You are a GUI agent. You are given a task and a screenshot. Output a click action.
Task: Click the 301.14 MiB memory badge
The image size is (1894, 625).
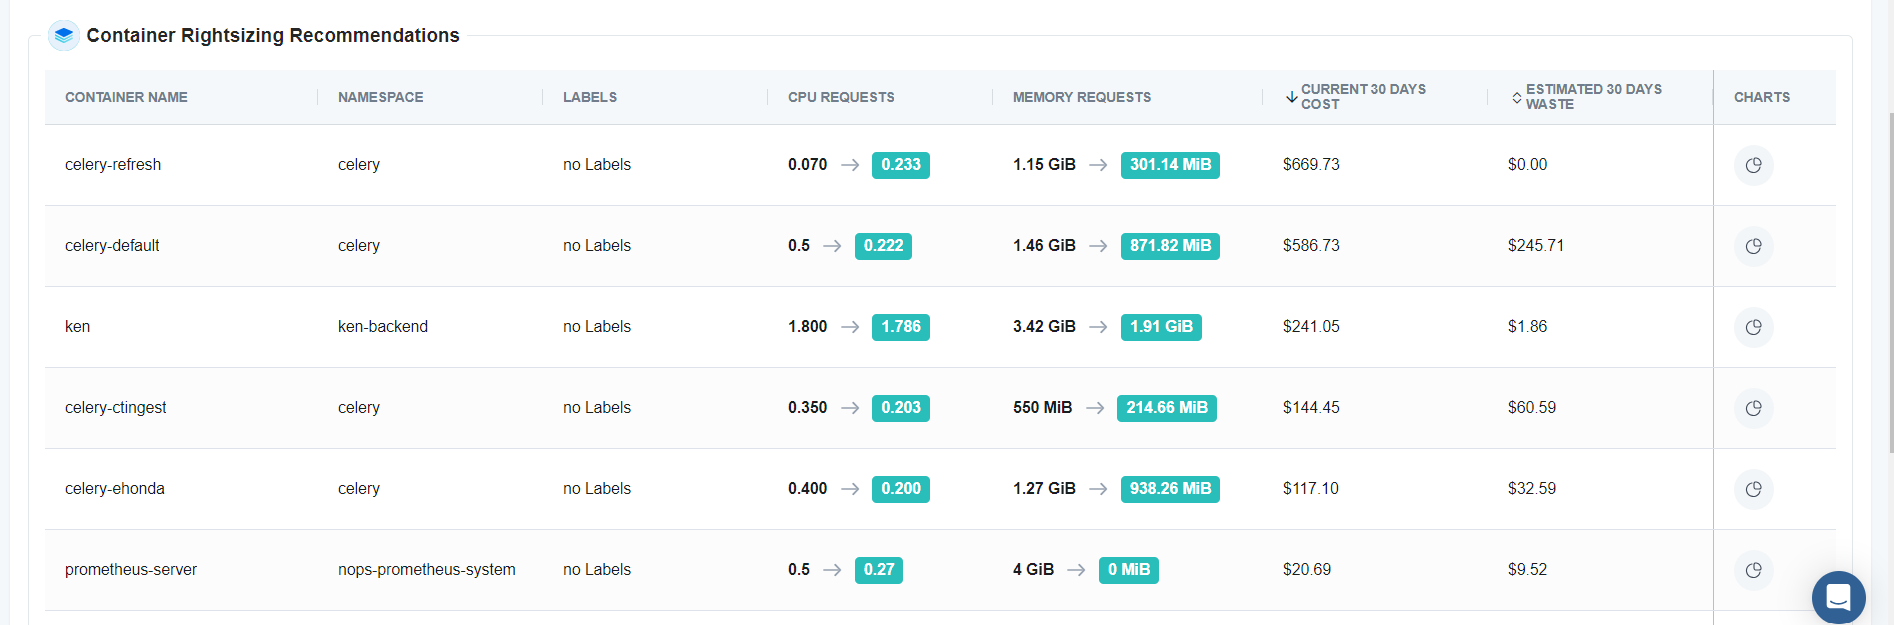click(1170, 165)
